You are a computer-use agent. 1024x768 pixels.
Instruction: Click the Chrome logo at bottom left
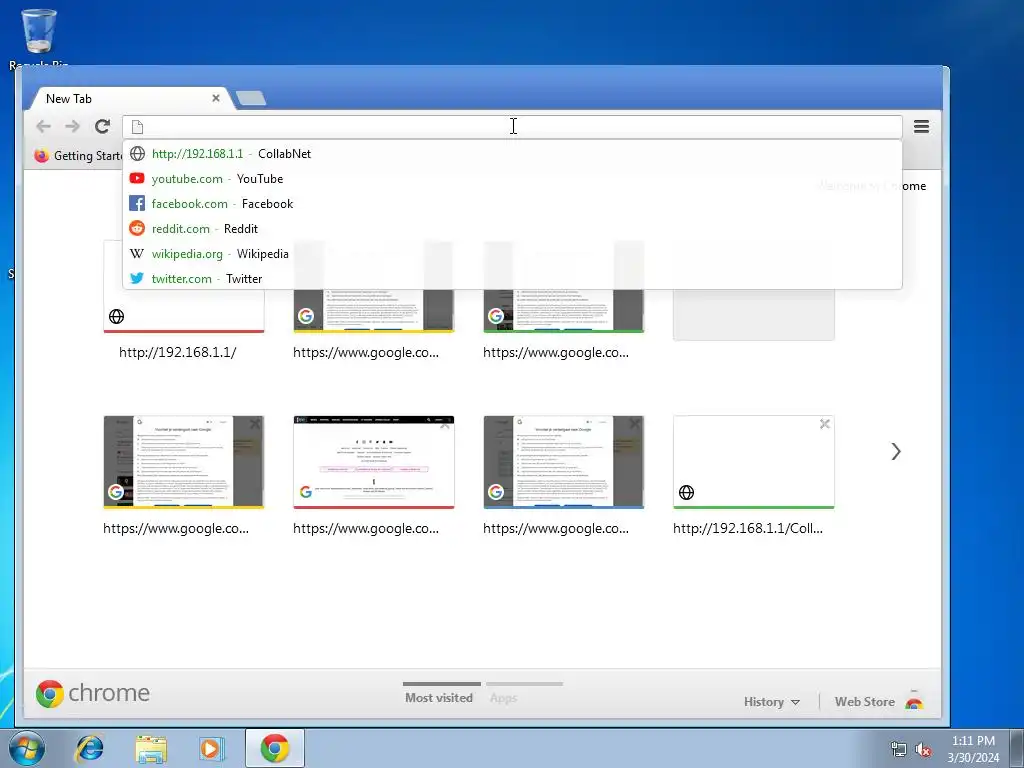click(x=50, y=693)
